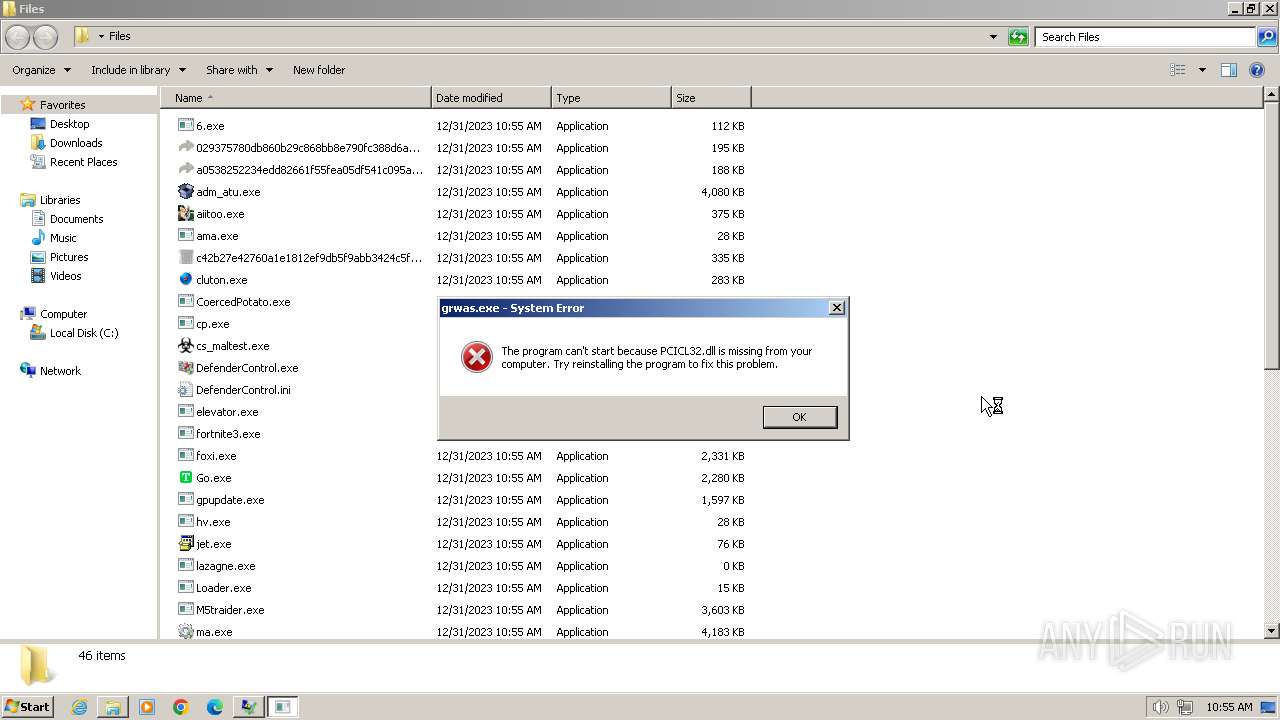Image resolution: width=1280 pixels, height=720 pixels.
Task: Select Computer in the navigation pane
Action: pos(63,314)
